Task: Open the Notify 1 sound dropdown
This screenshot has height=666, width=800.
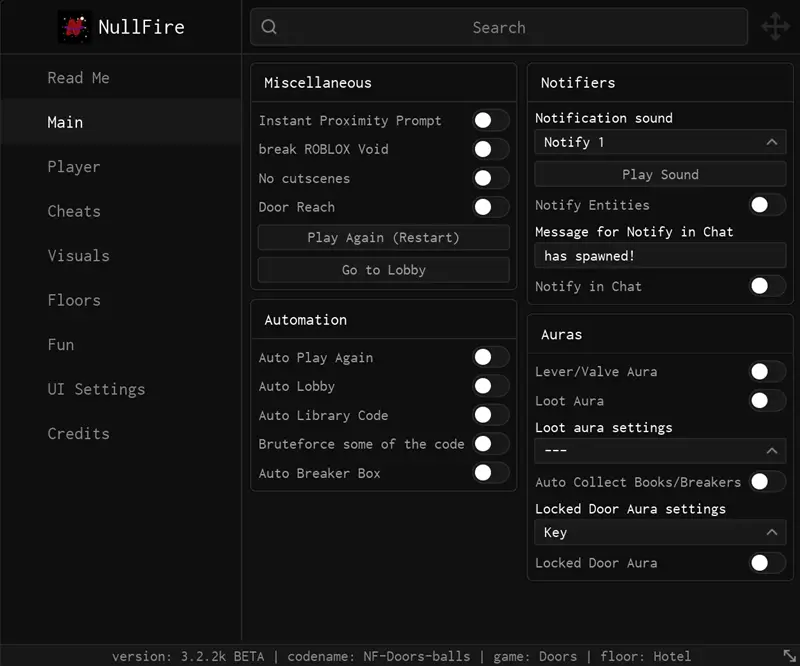Action: [660, 142]
